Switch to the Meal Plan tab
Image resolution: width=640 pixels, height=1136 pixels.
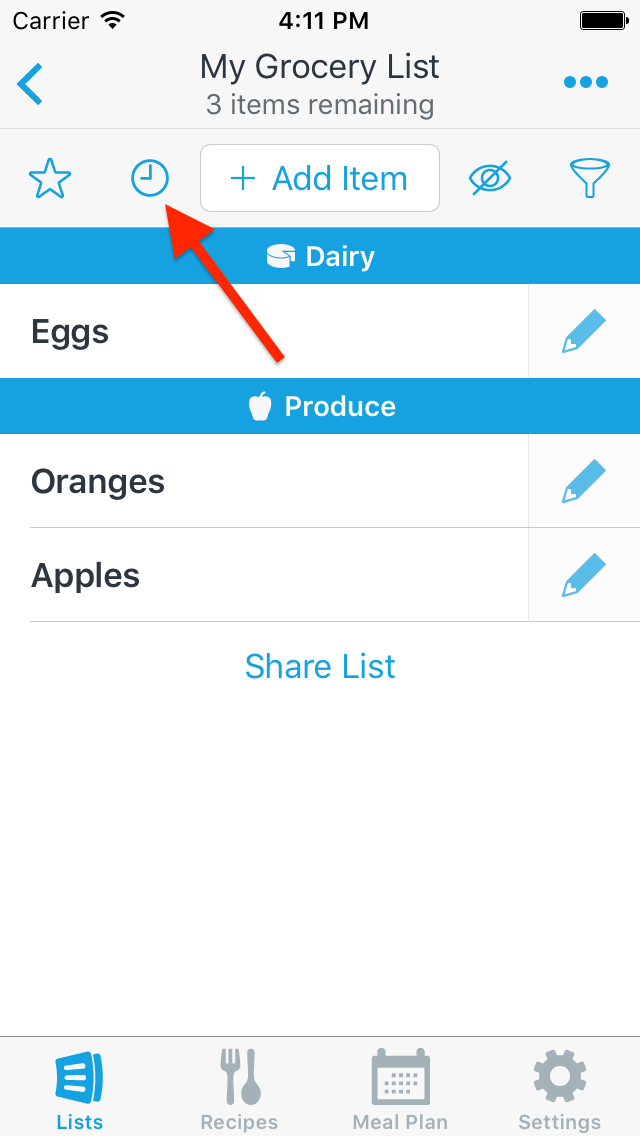click(x=400, y=1088)
